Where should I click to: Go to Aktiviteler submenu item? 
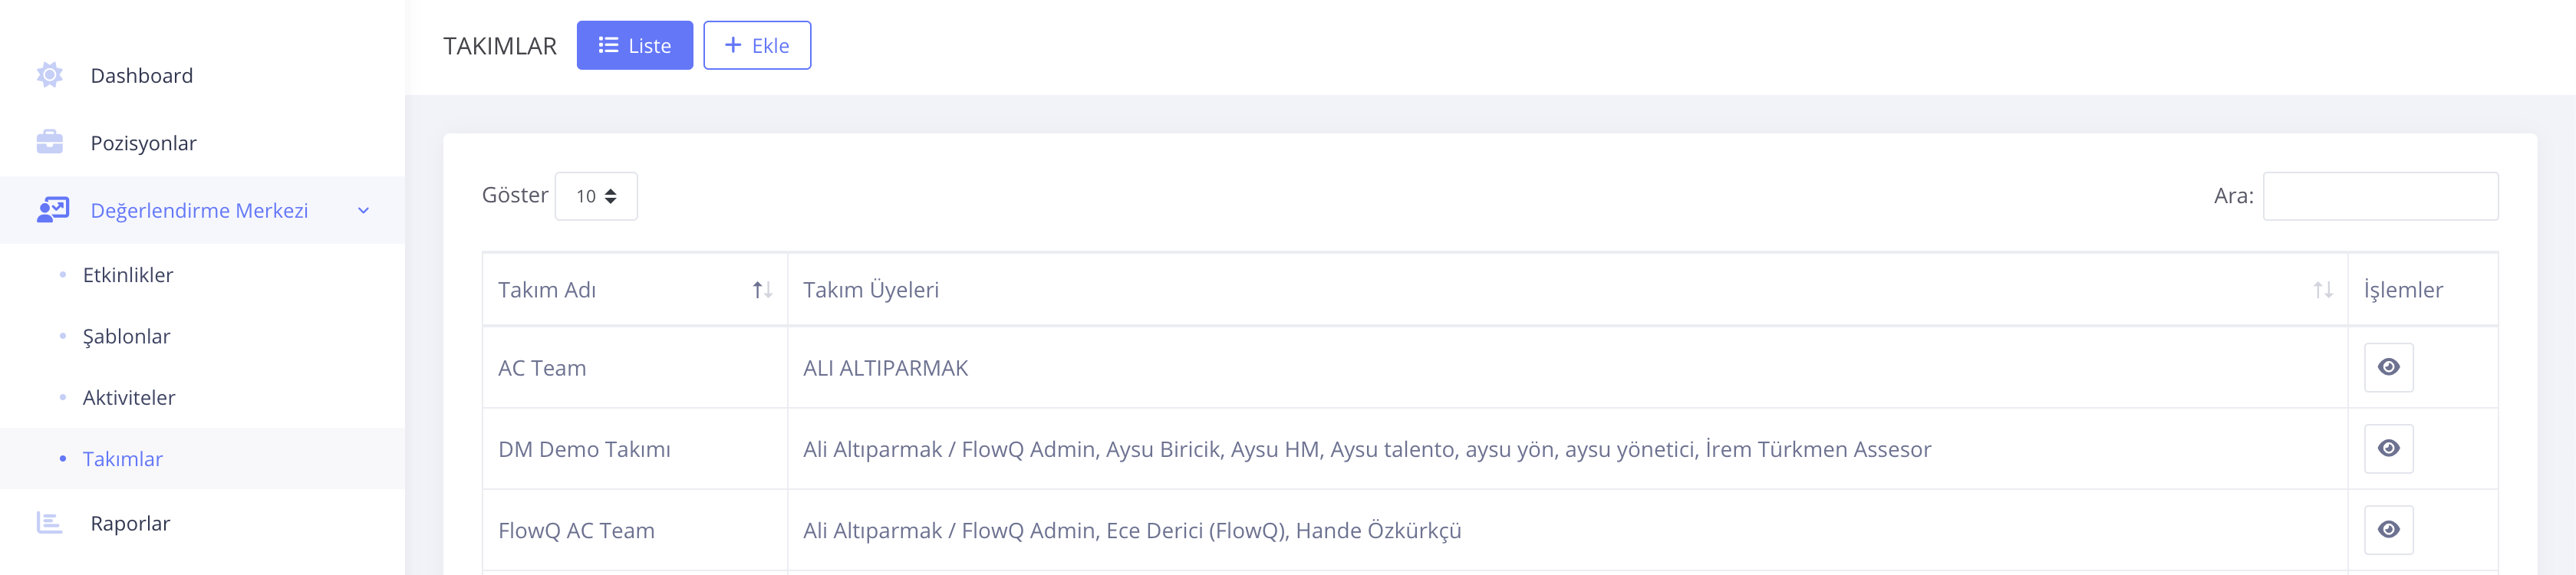tap(129, 398)
